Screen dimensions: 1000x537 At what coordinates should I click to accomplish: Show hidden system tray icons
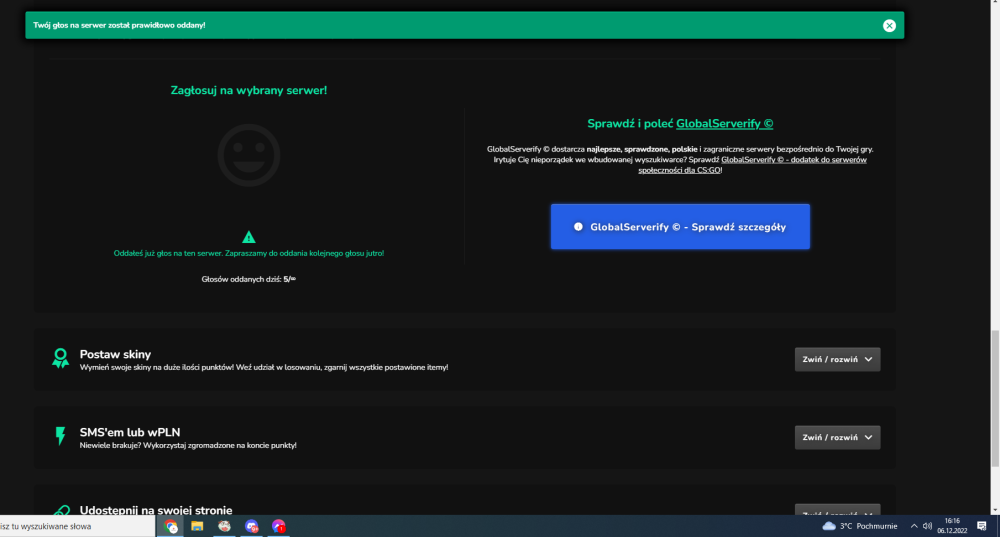914,526
